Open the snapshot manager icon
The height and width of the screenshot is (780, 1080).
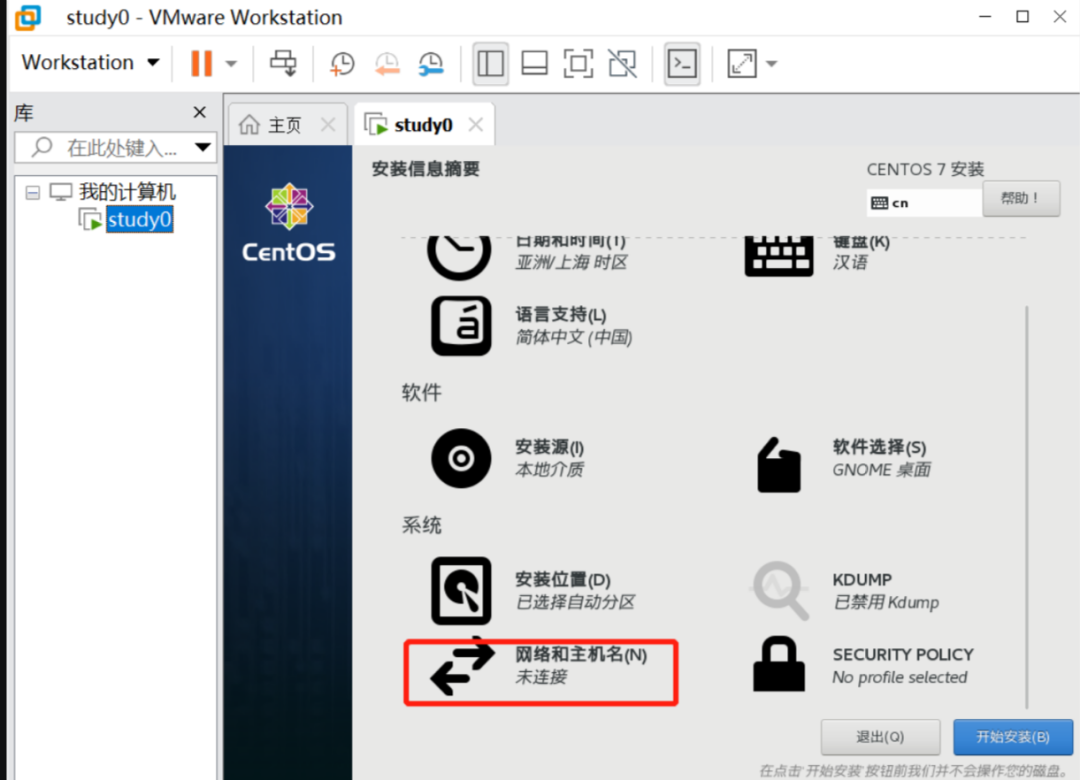click(x=431, y=63)
